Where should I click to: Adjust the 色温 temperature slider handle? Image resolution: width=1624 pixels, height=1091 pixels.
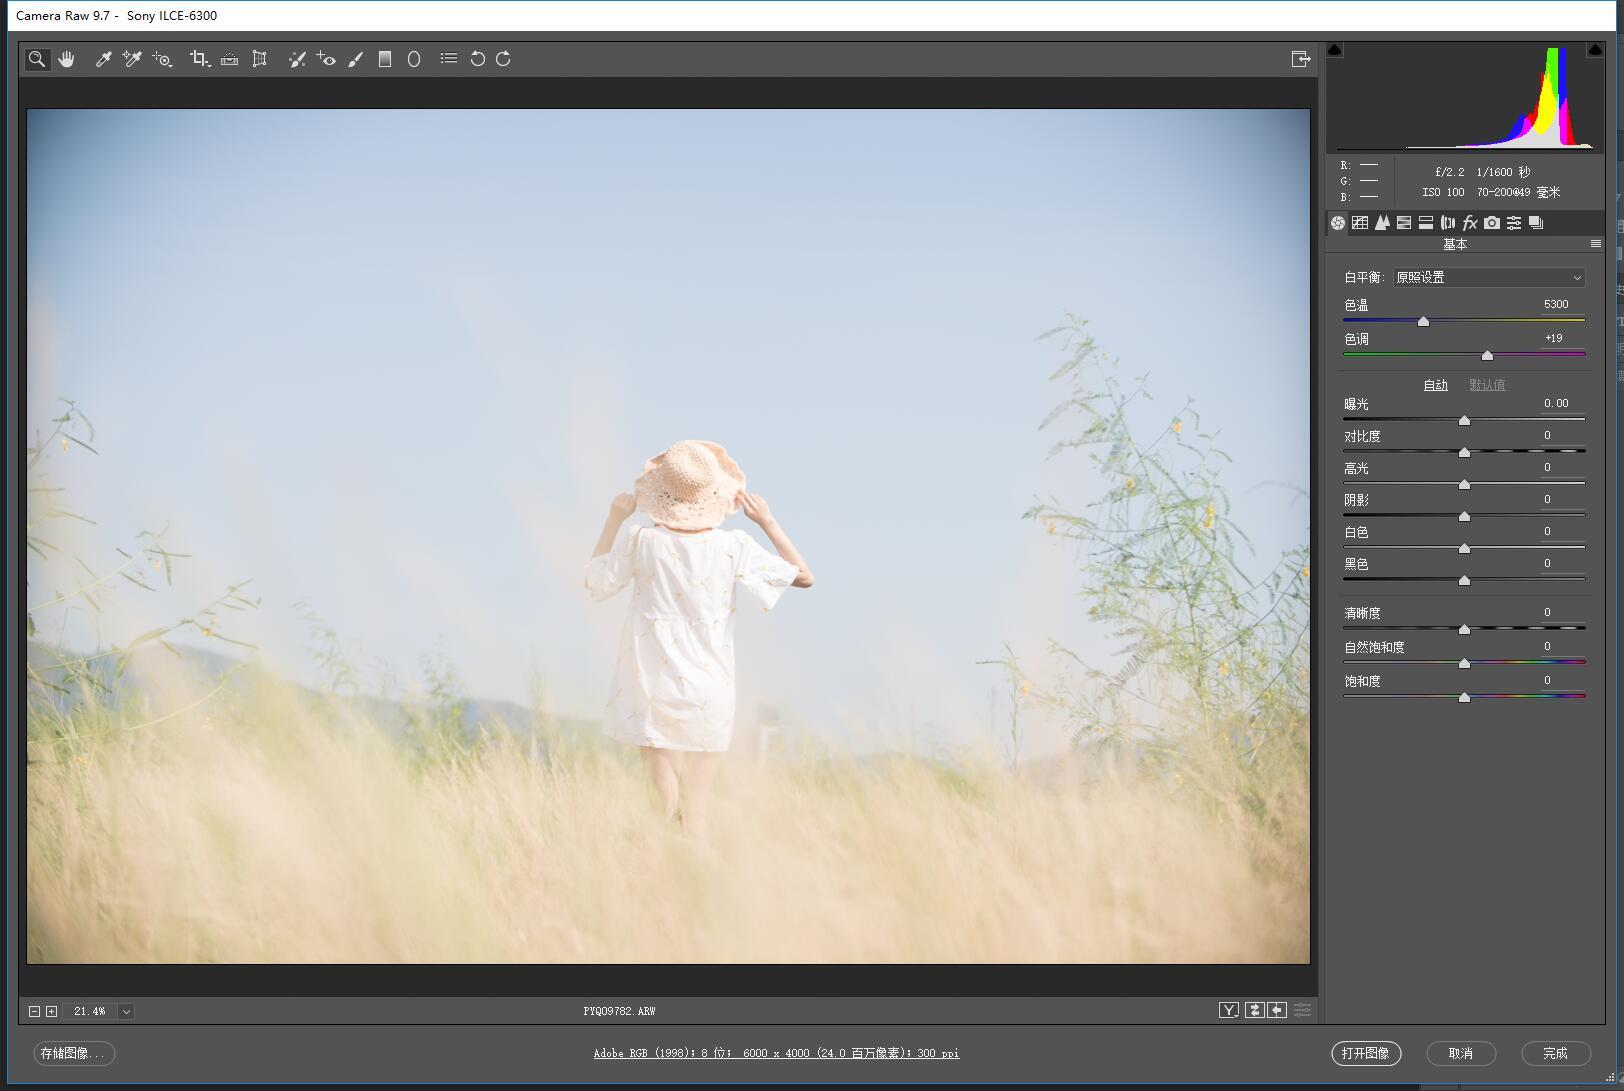1423,322
